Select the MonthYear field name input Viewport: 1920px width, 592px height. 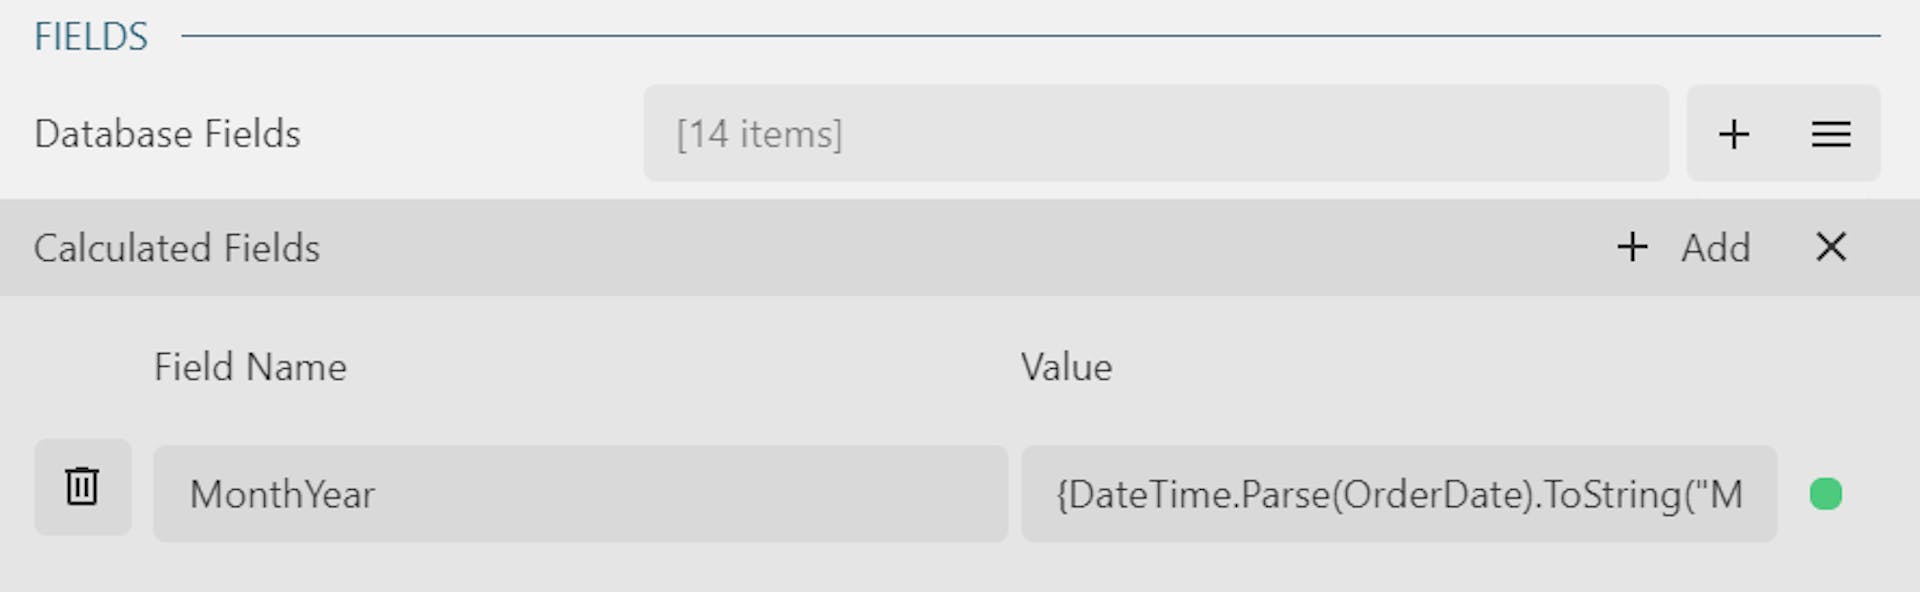click(580, 492)
